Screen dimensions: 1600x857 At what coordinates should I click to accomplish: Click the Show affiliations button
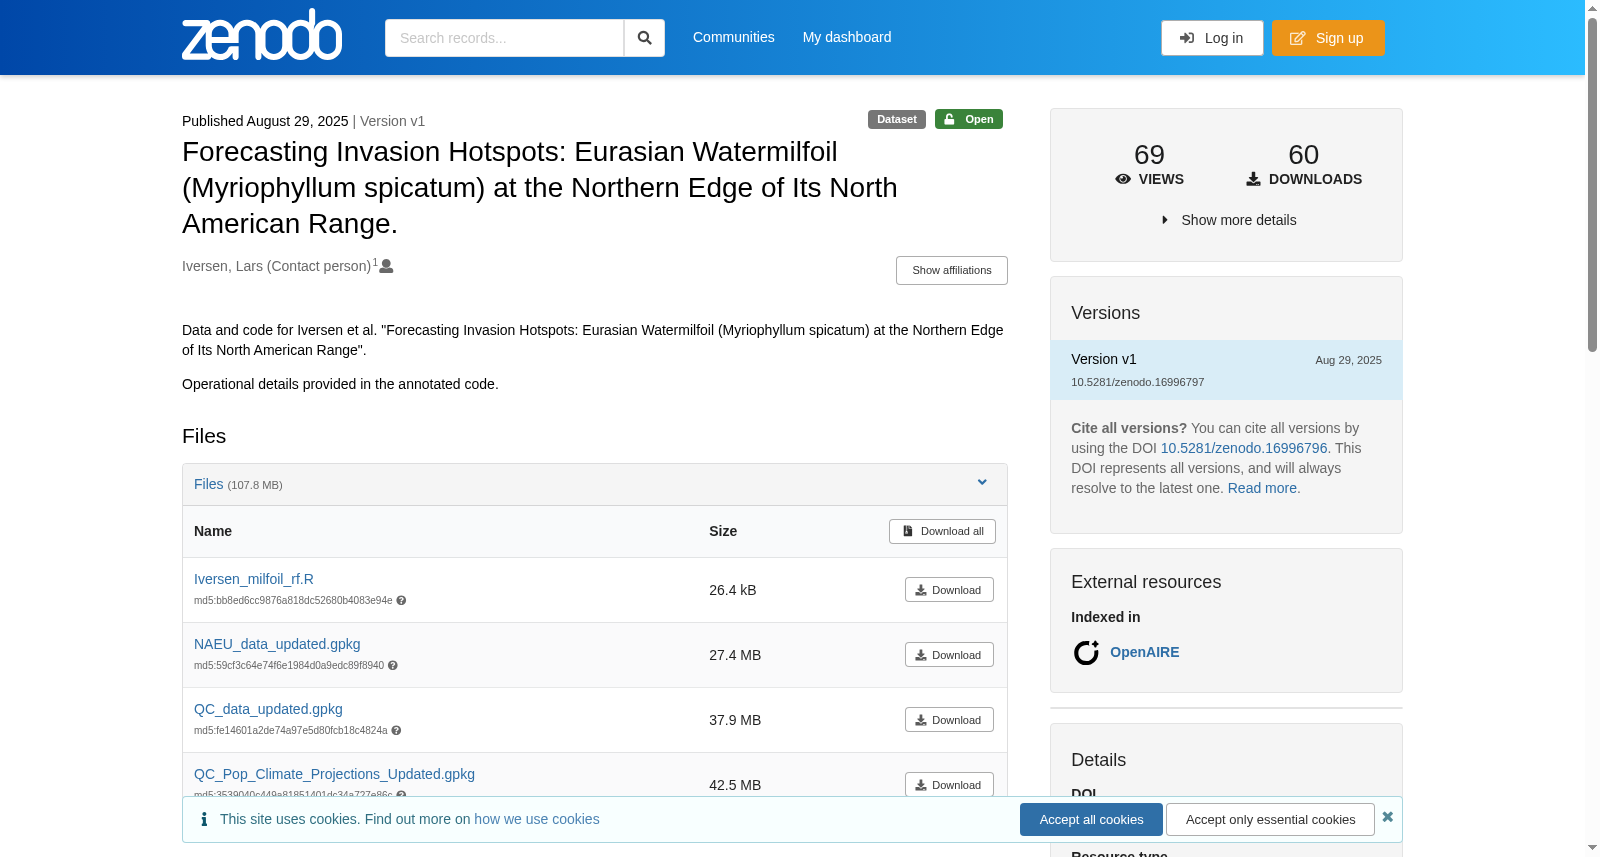[x=952, y=270]
